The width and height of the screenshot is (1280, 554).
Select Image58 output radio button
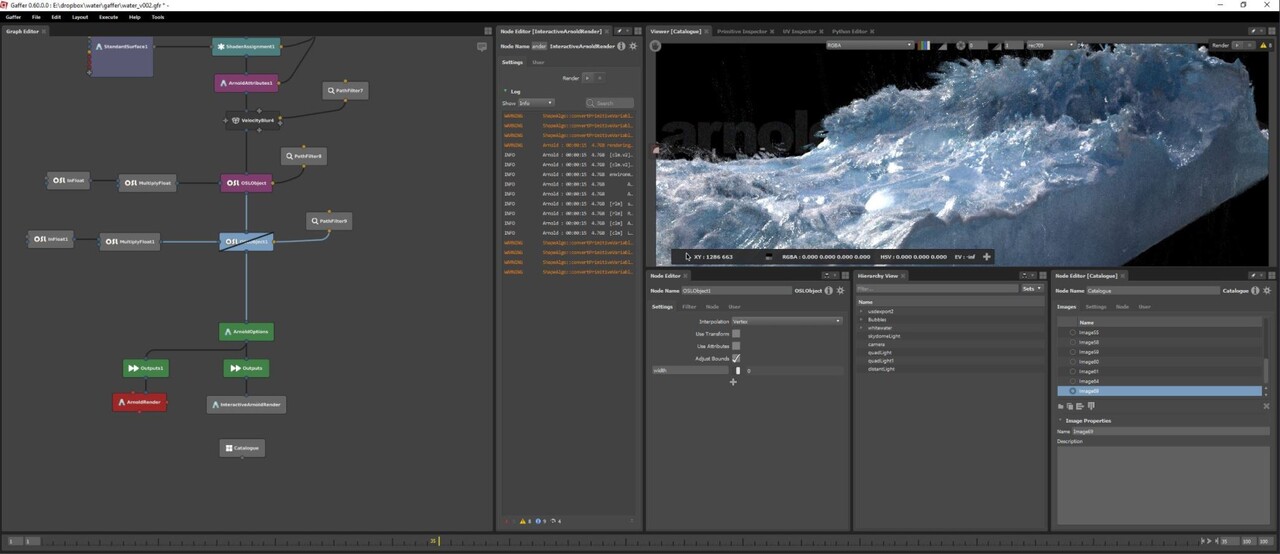tap(1073, 342)
